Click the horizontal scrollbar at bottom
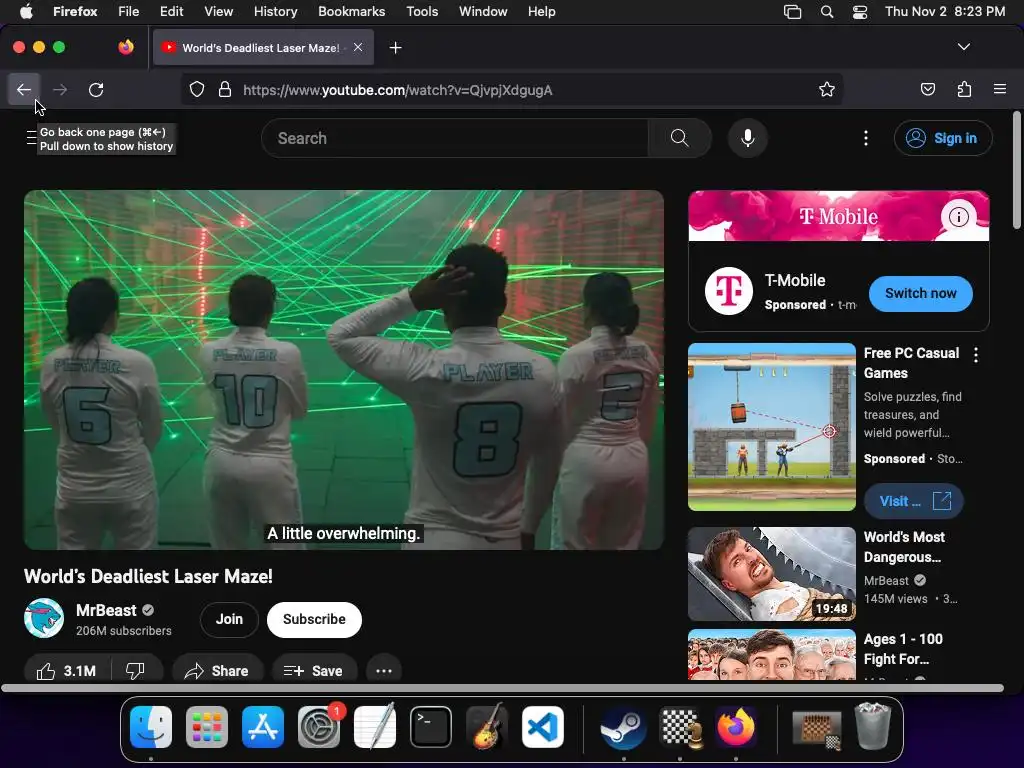This screenshot has width=1024, height=768. [x=502, y=688]
